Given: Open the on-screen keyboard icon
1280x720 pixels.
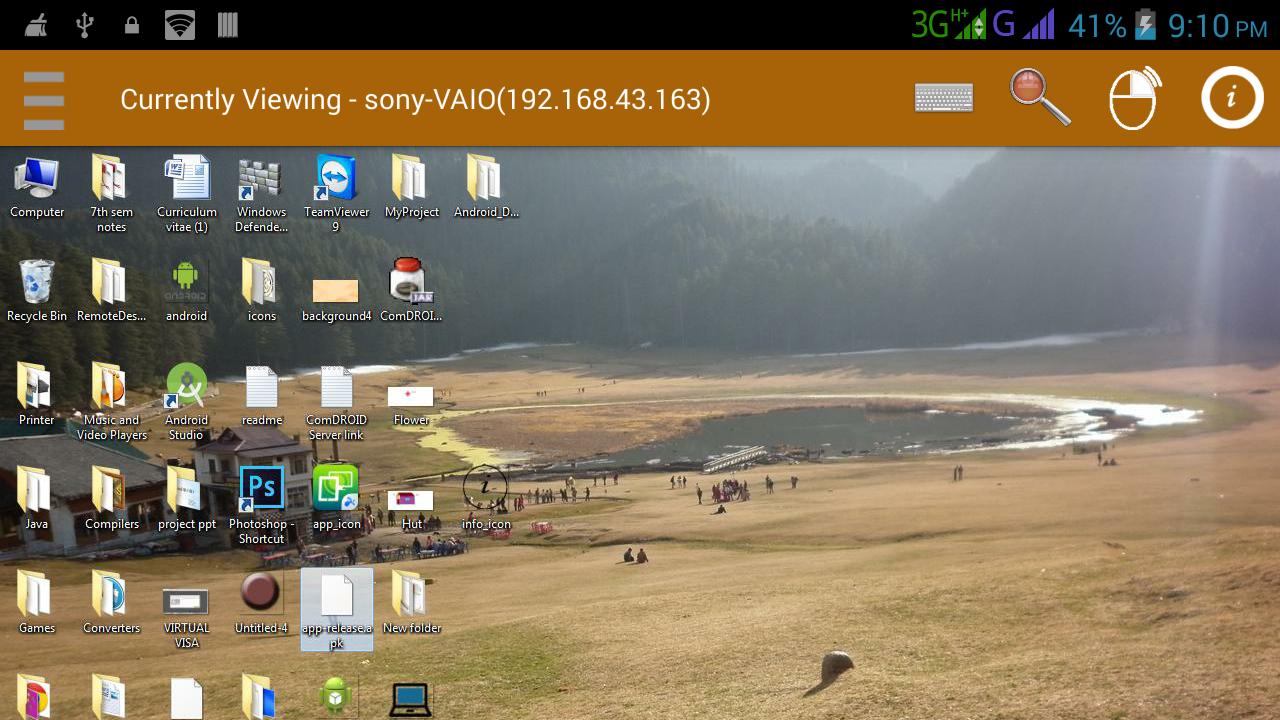Looking at the screenshot, I should (x=944, y=97).
